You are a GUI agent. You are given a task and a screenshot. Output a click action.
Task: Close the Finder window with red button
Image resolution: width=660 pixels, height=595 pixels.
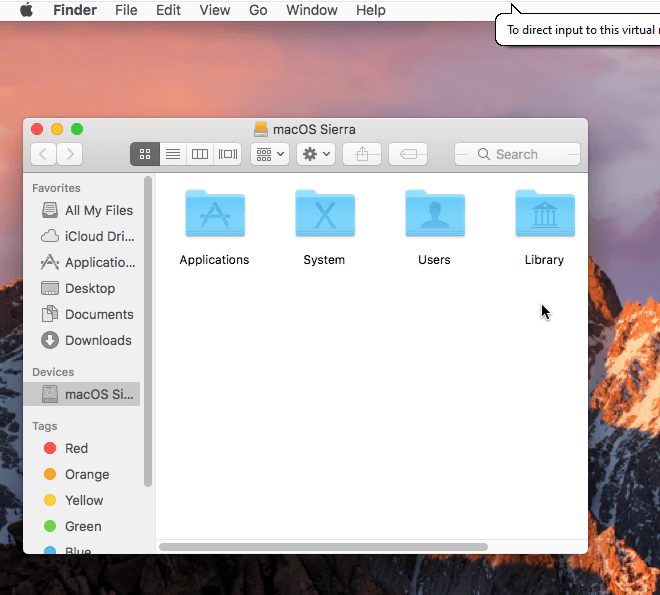point(37,129)
